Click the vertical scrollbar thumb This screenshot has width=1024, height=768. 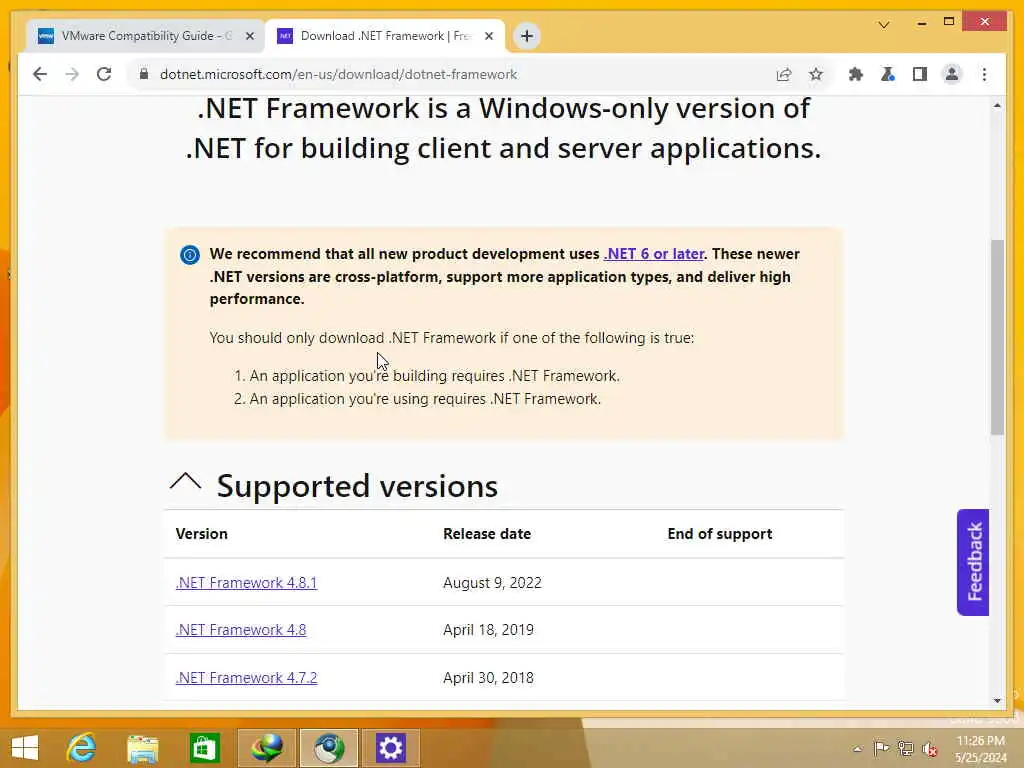coord(997,337)
